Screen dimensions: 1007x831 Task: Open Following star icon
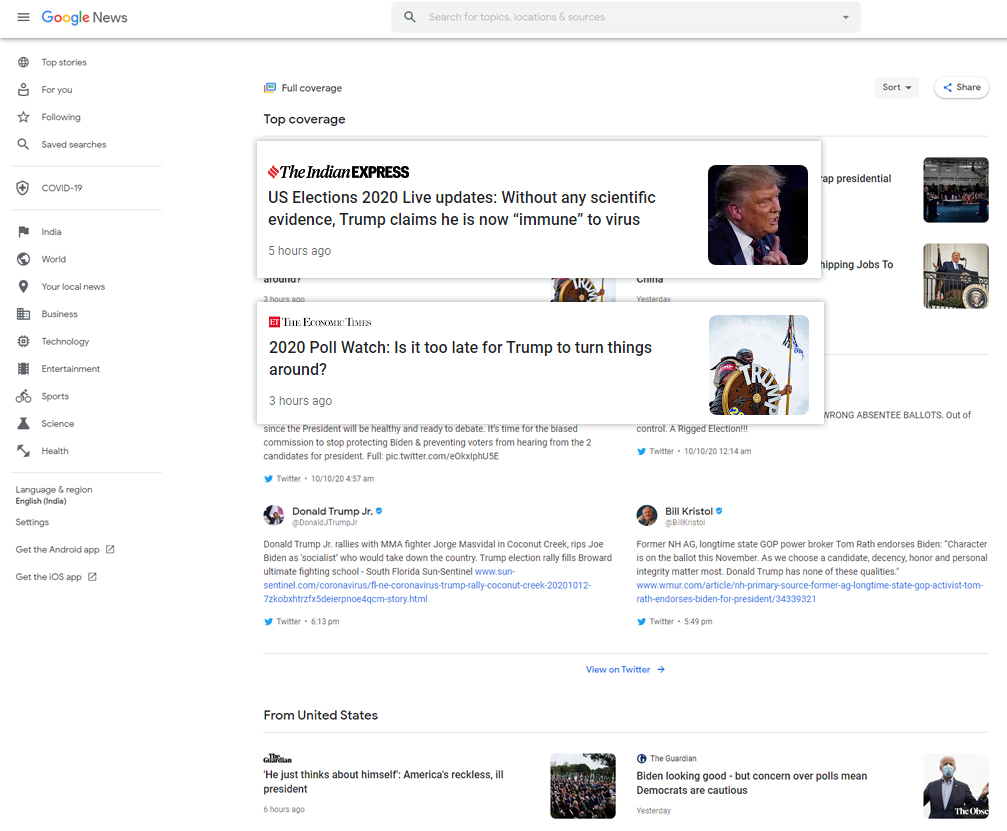(24, 117)
